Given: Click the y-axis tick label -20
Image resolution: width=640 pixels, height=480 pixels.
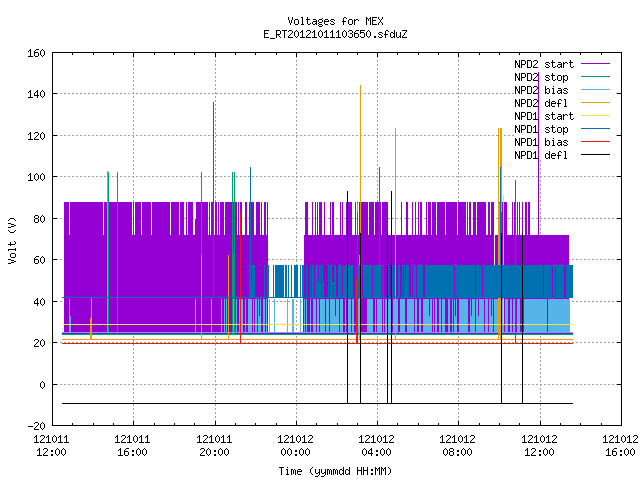Looking at the screenshot, I should coord(36,426).
